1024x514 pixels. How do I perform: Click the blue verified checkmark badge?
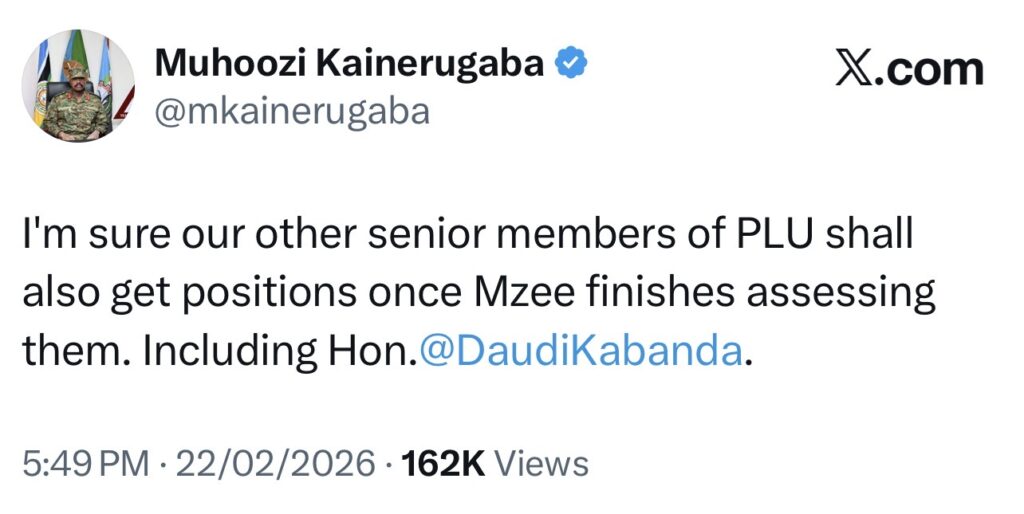tap(571, 65)
